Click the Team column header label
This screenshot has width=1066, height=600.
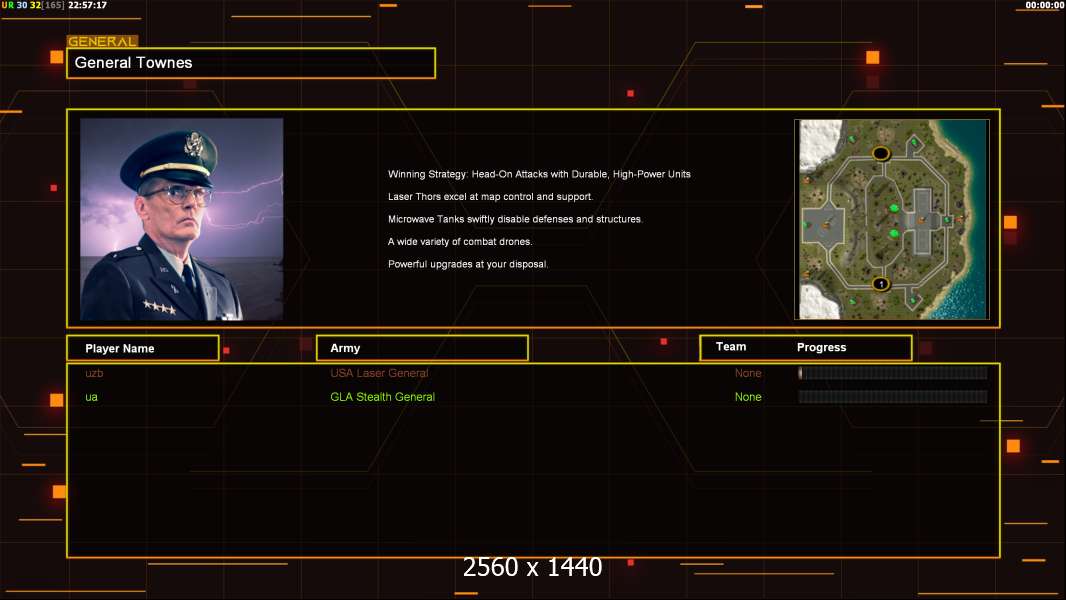731,347
